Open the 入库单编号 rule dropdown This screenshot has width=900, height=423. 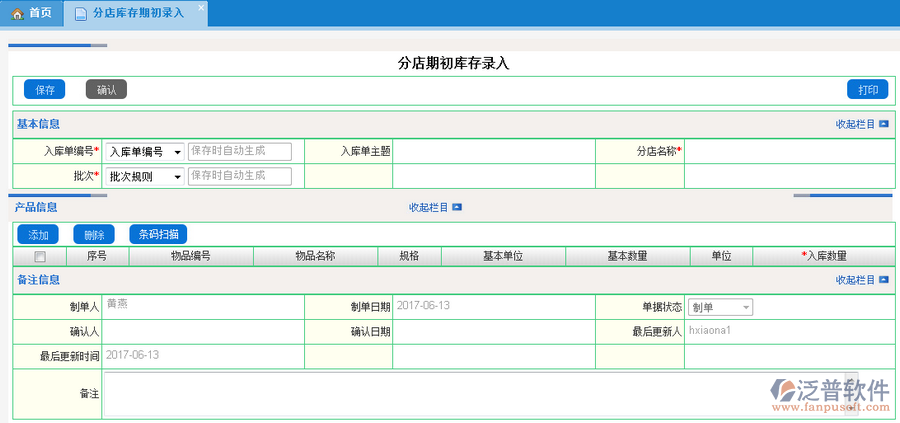click(144, 152)
